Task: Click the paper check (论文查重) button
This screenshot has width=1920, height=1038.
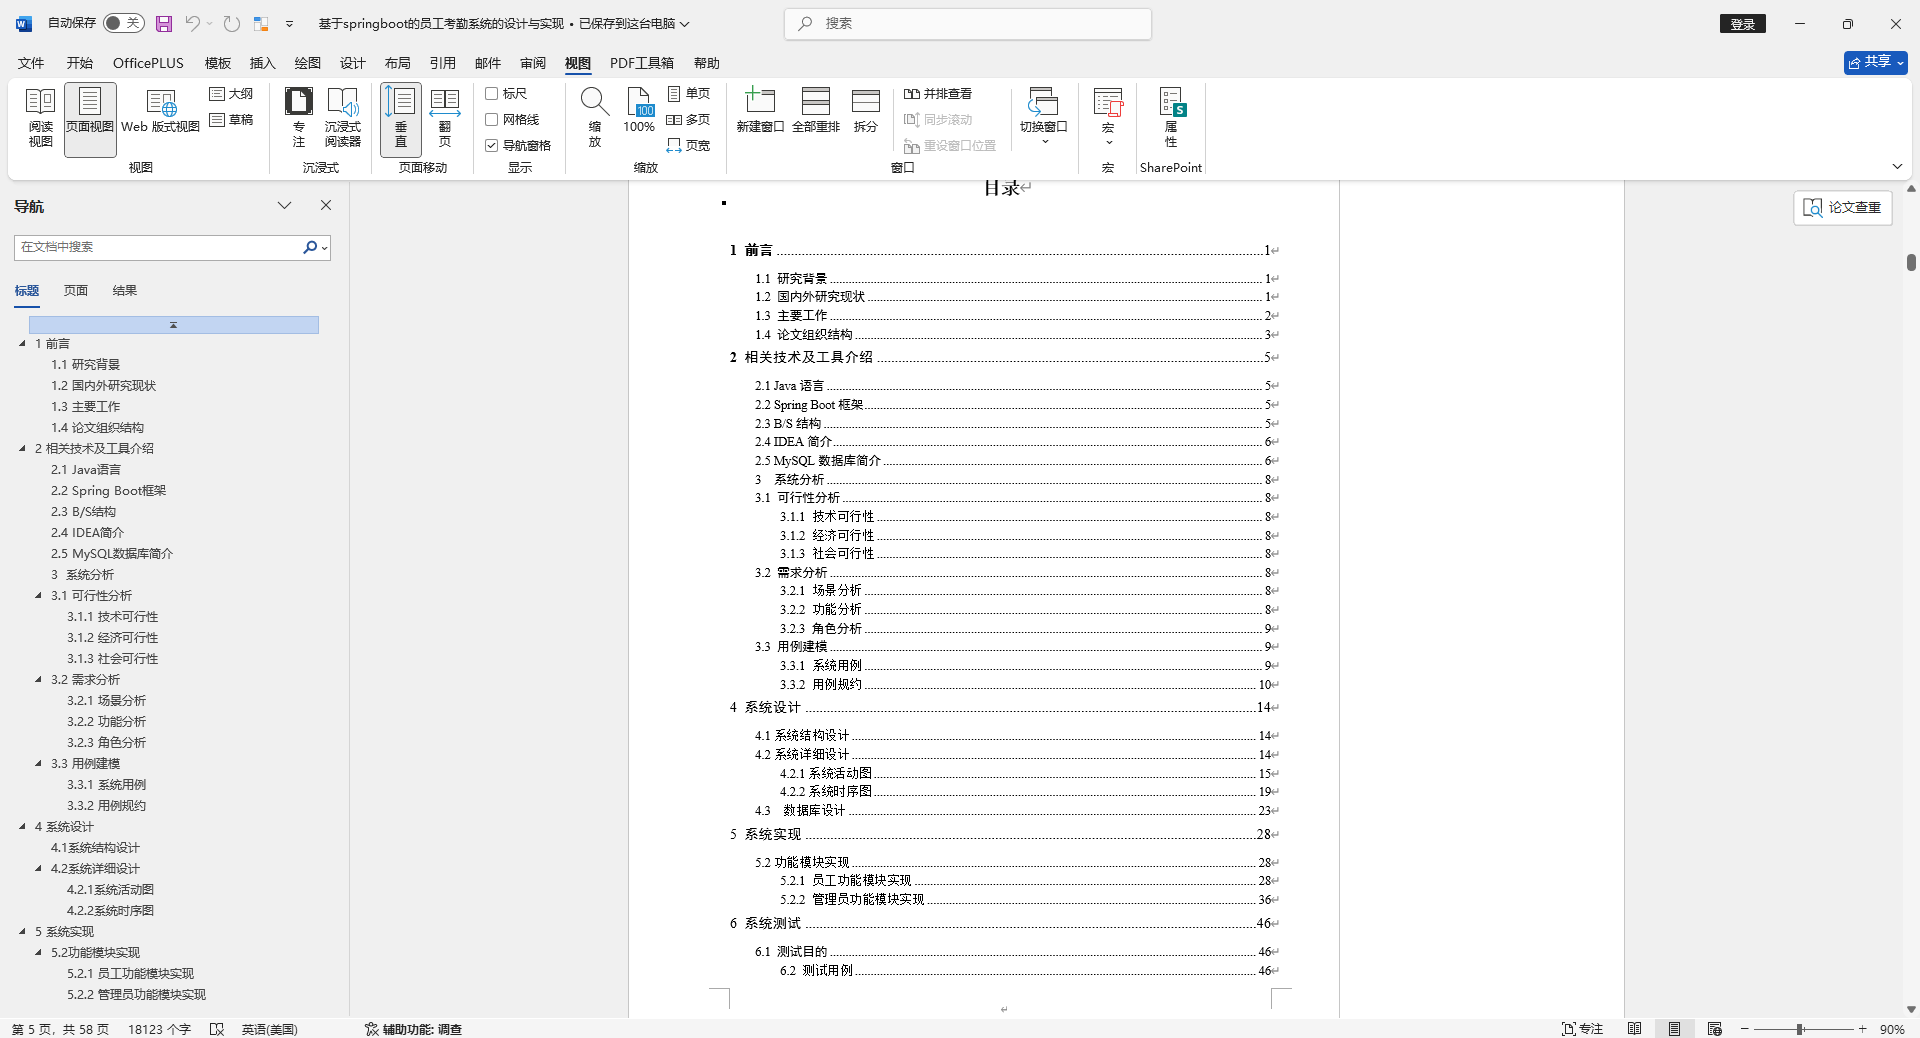Action: [1843, 207]
